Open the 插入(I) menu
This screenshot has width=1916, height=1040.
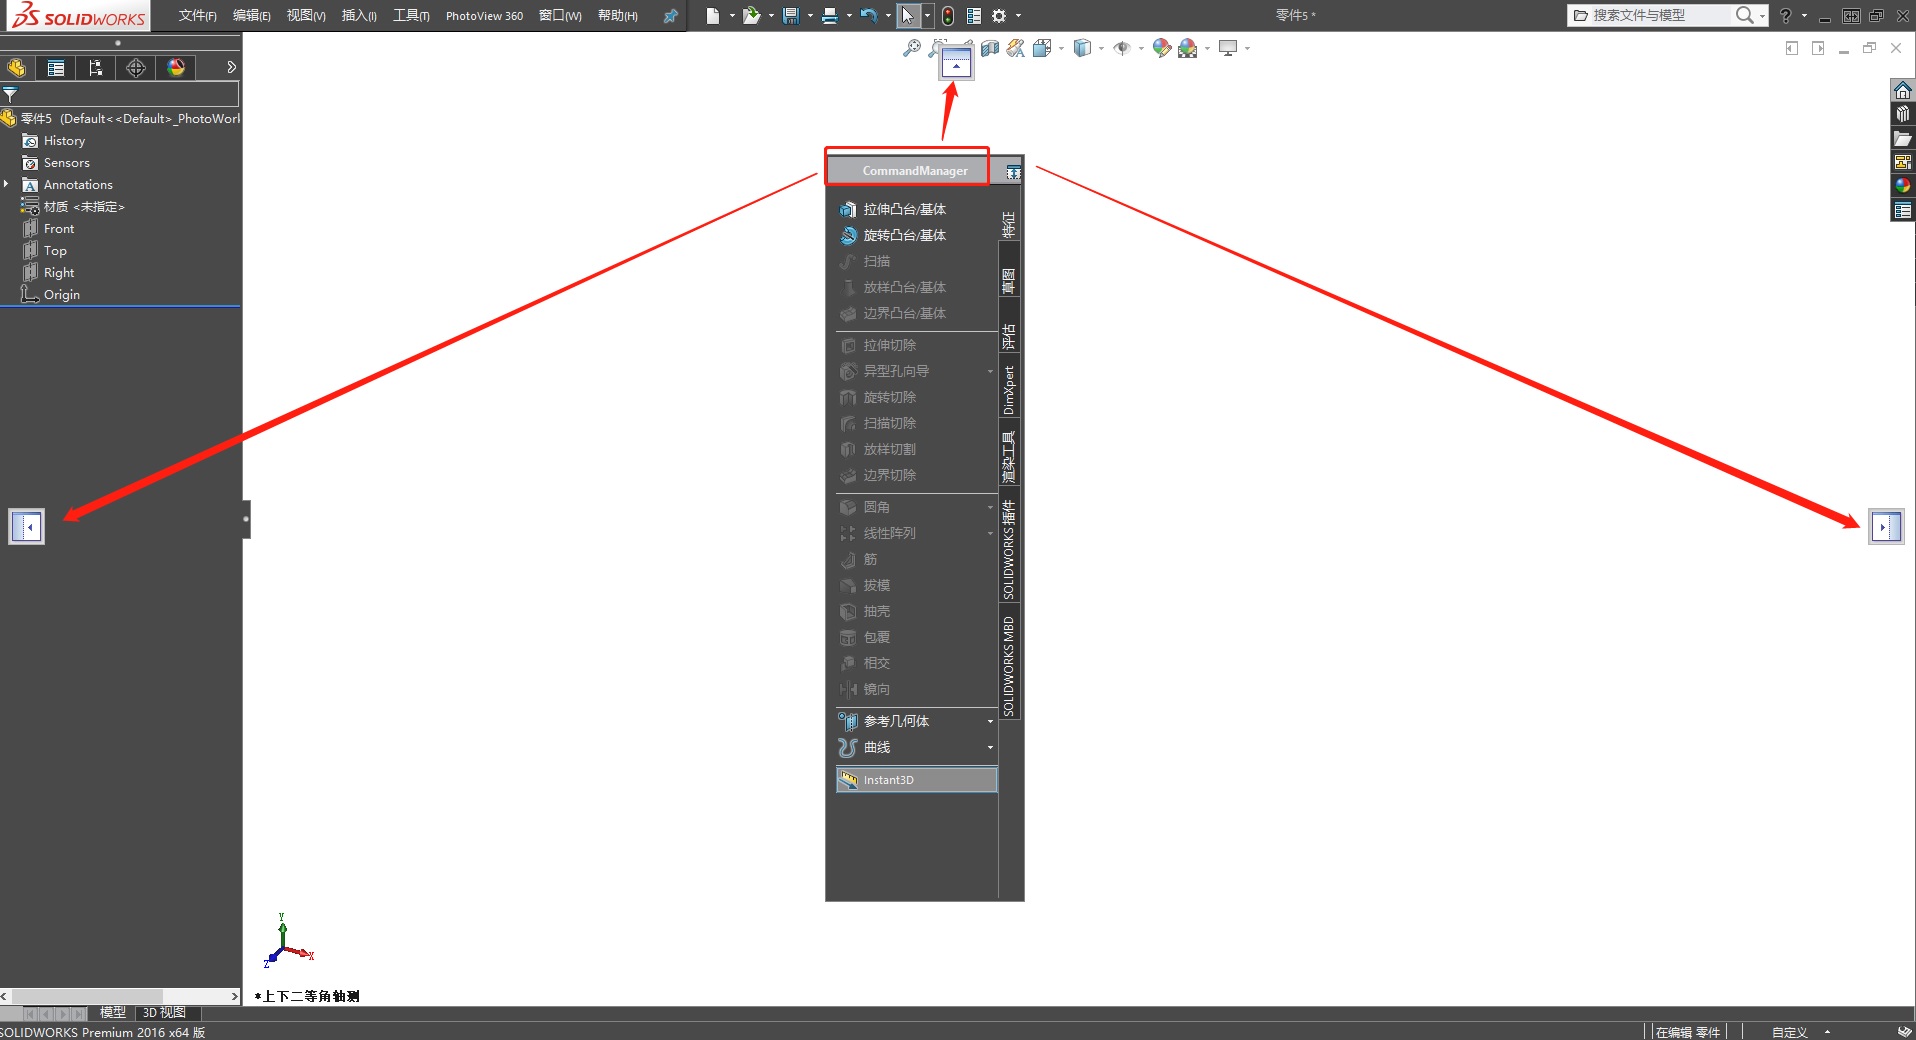tap(359, 16)
